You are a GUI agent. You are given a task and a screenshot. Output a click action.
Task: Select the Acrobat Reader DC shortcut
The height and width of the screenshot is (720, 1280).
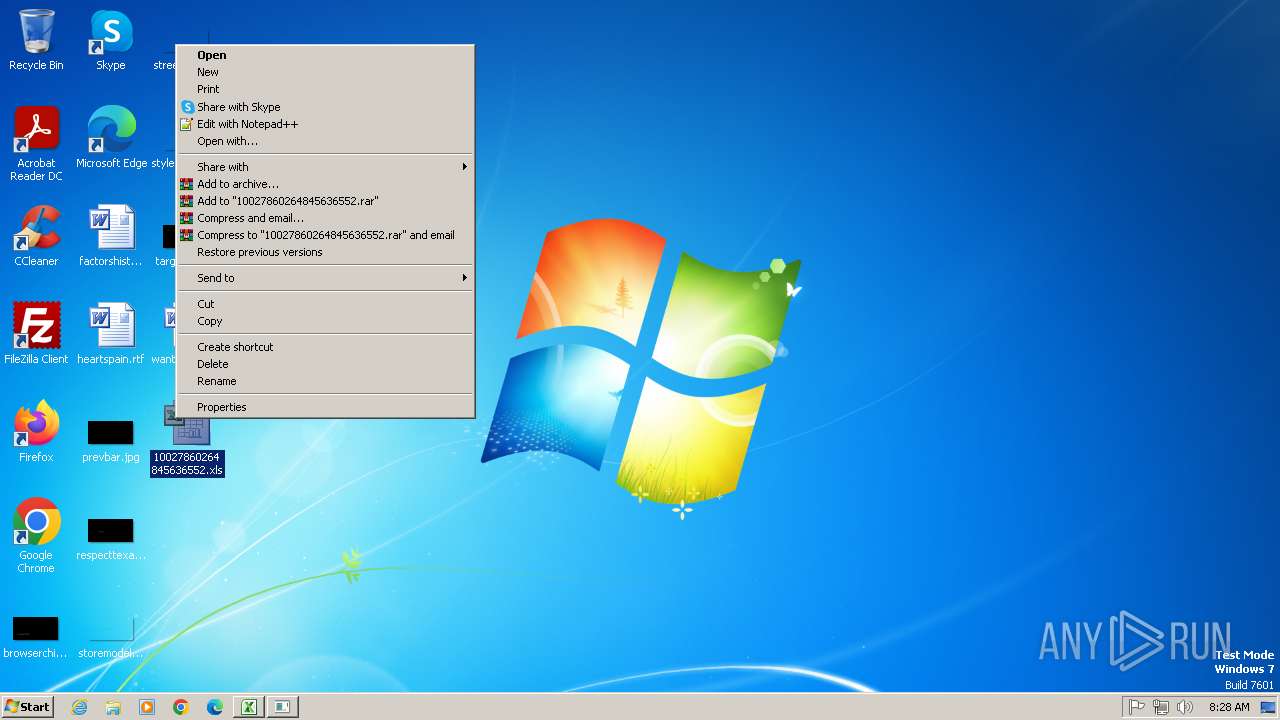[x=36, y=143]
